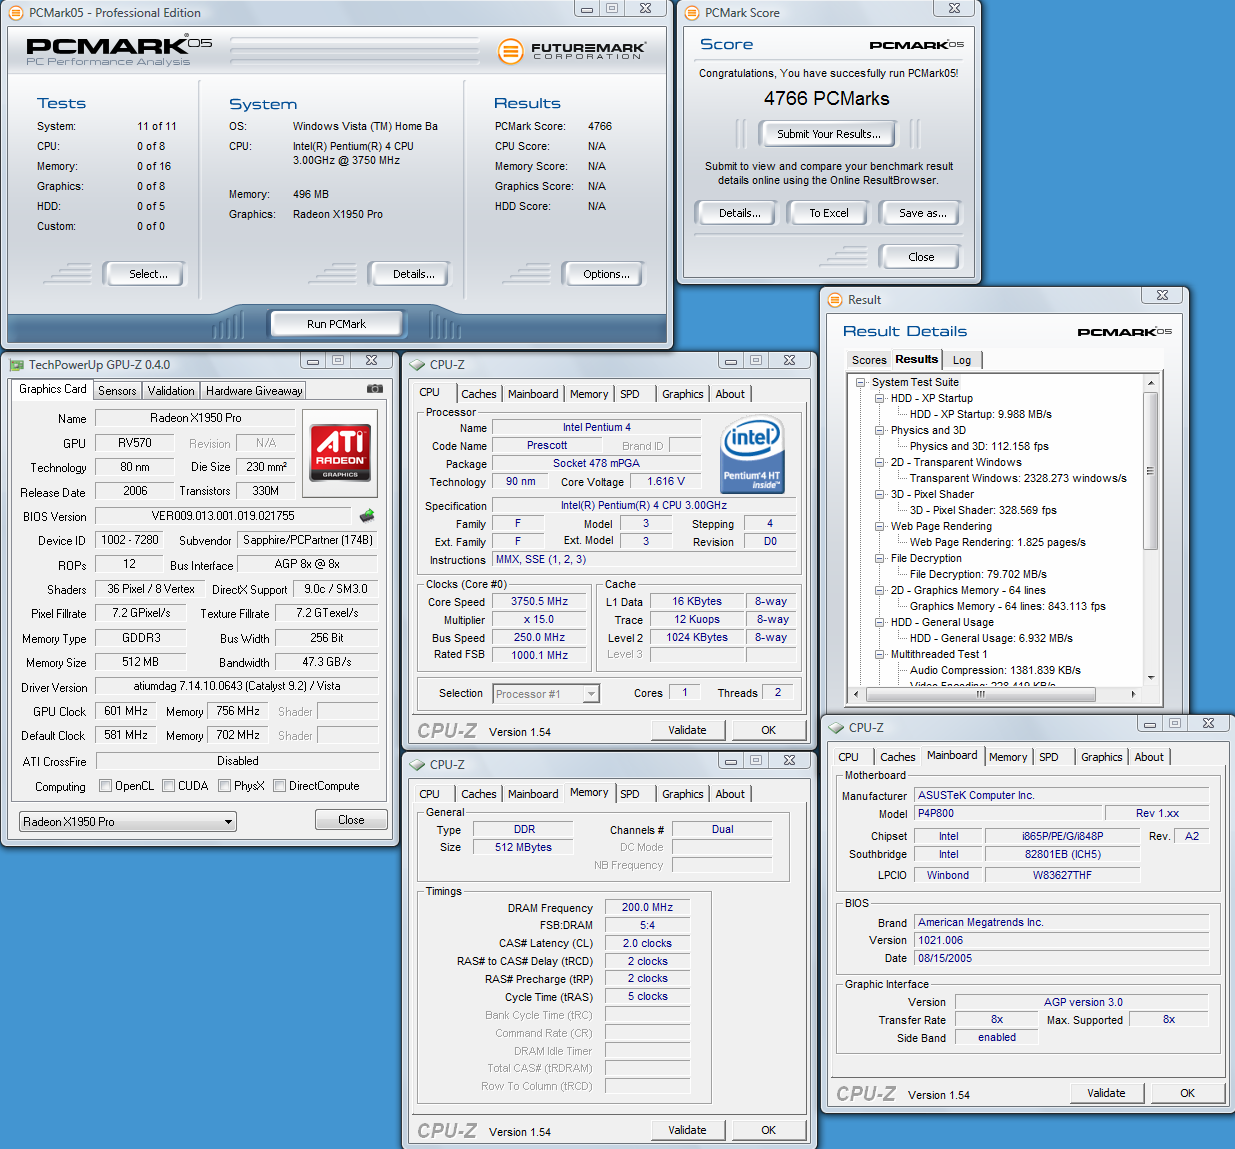This screenshot has height=1149, width=1235.
Task: Click the GPU-Z Name field Radeon X1950 Pro
Action: pyautogui.click(x=195, y=418)
